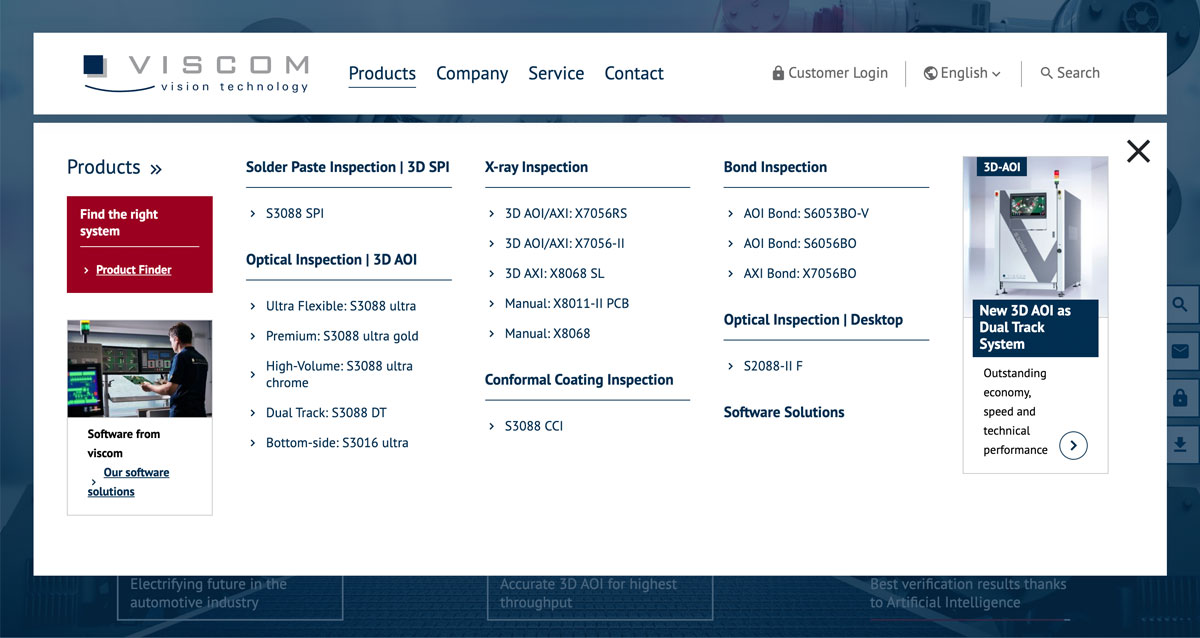
Task: Open the Software Solutions heading
Action: point(783,412)
